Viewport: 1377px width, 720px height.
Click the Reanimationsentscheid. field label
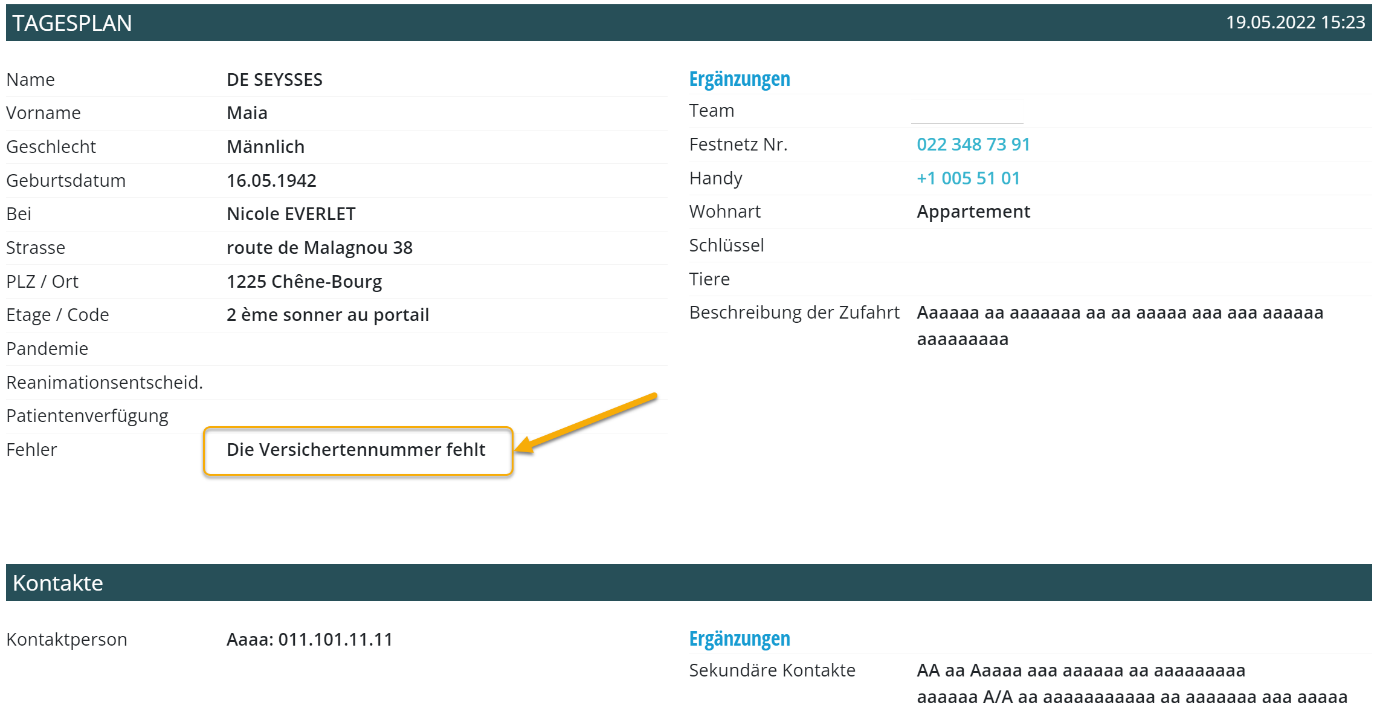104,383
